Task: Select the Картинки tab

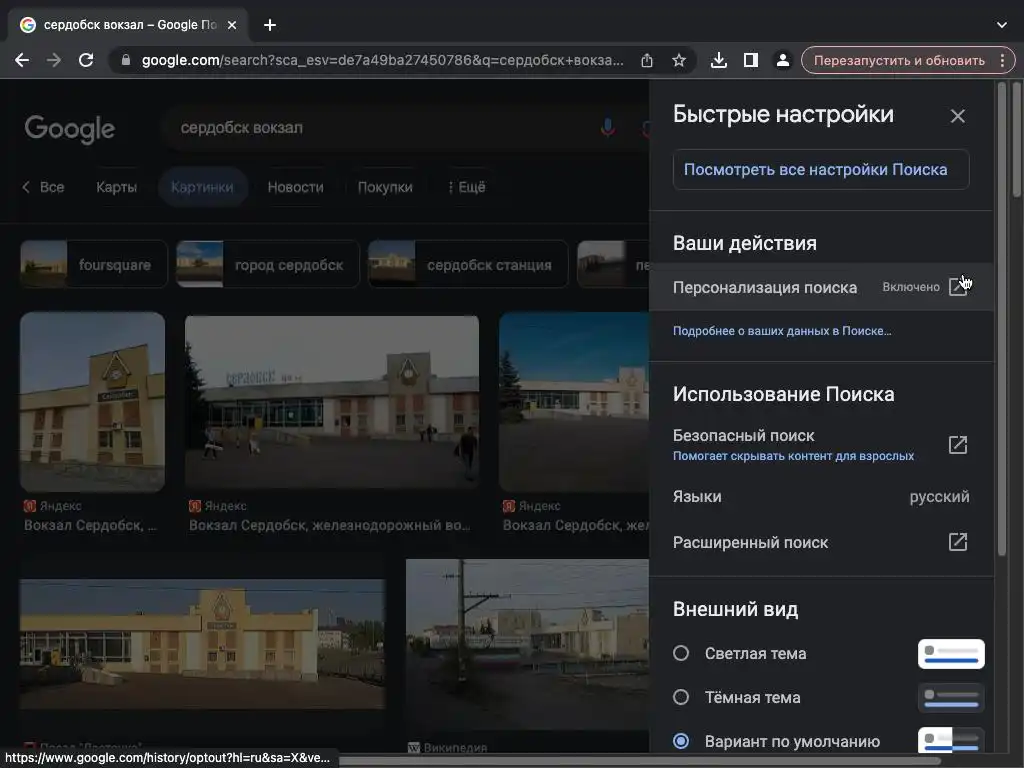Action: [202, 187]
